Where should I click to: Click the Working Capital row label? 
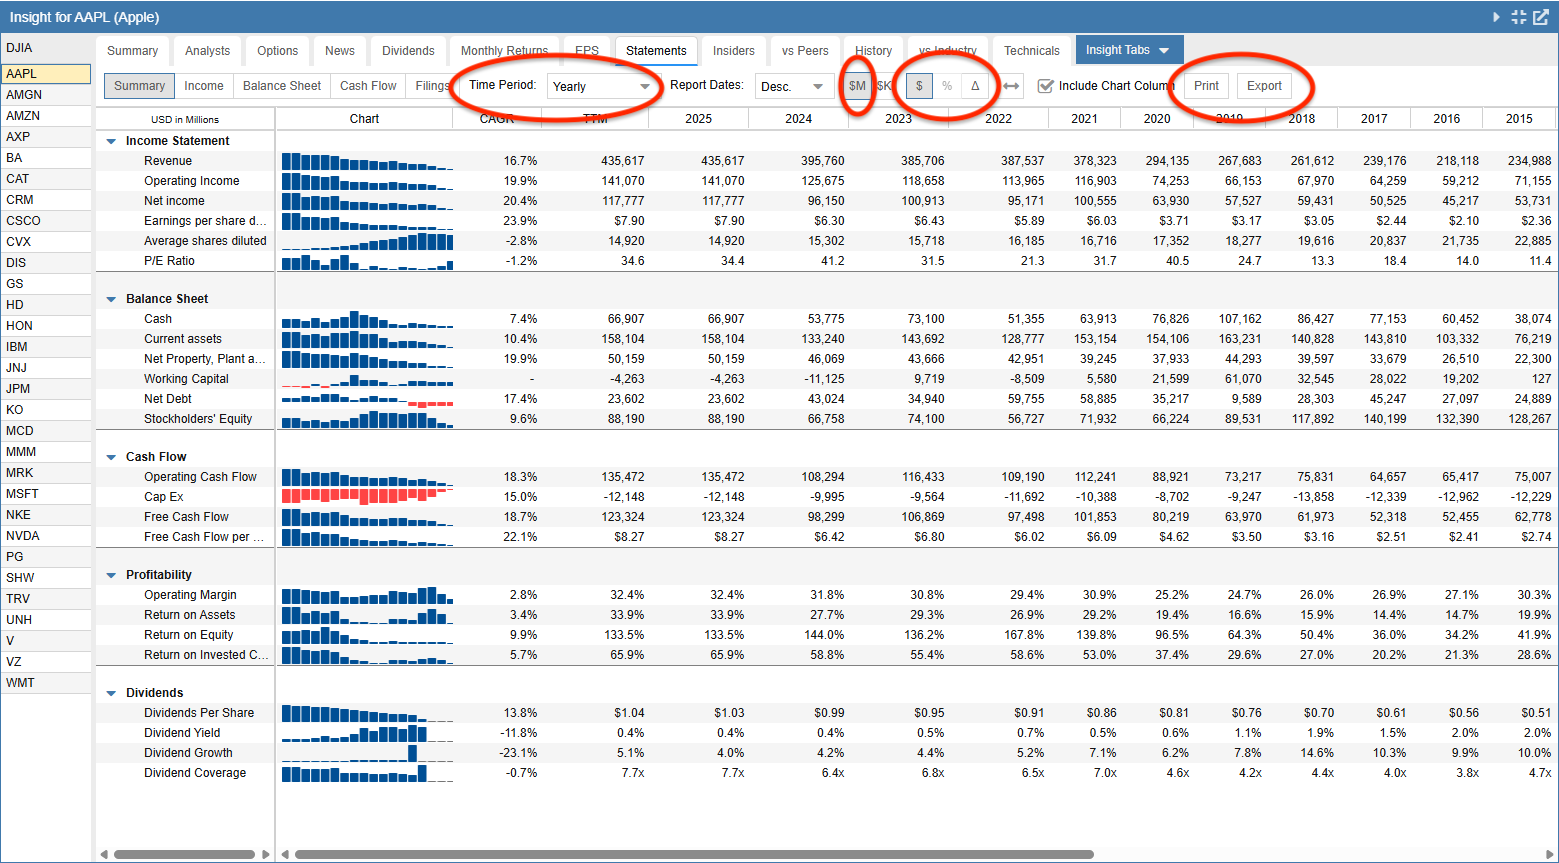tap(186, 379)
